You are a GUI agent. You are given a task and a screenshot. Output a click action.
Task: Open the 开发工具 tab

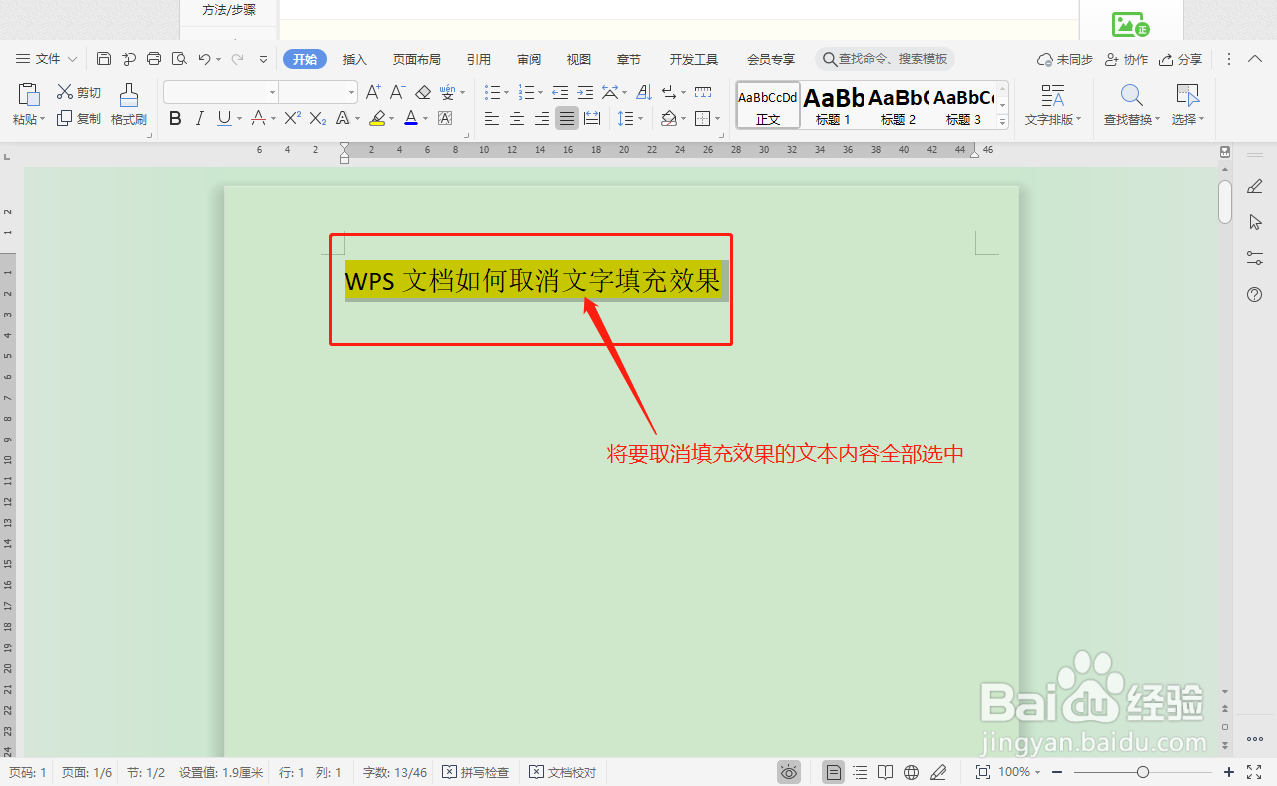point(694,59)
